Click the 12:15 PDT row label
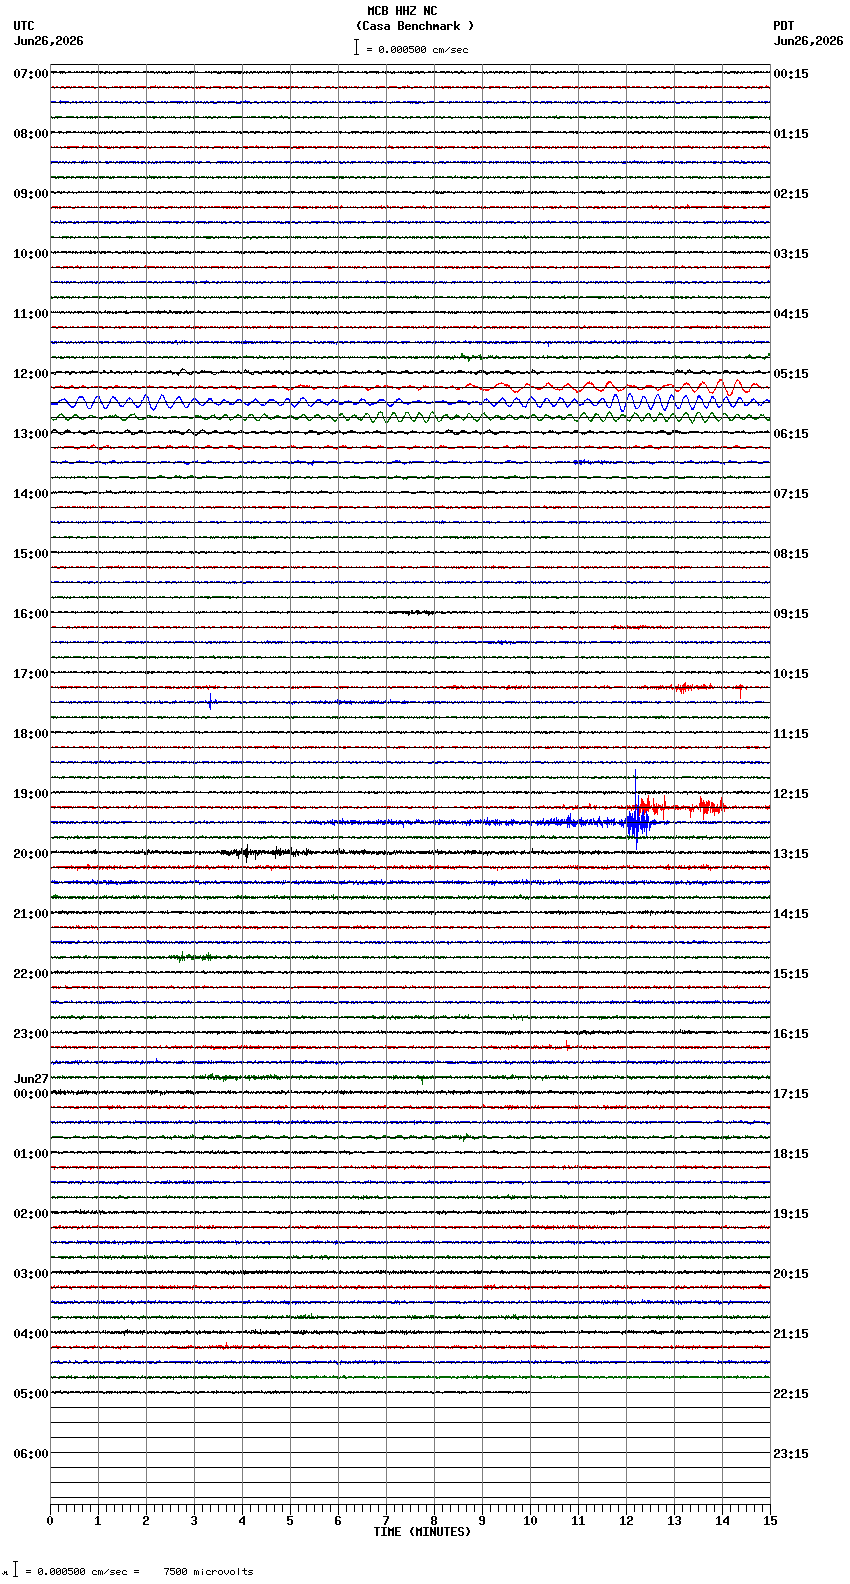This screenshot has width=850, height=1584. point(791,794)
